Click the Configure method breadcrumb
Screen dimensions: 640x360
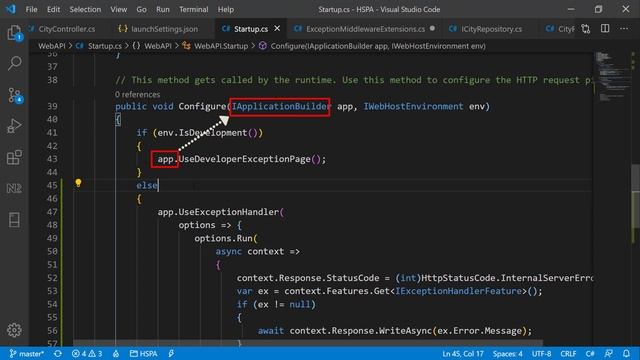point(372,46)
